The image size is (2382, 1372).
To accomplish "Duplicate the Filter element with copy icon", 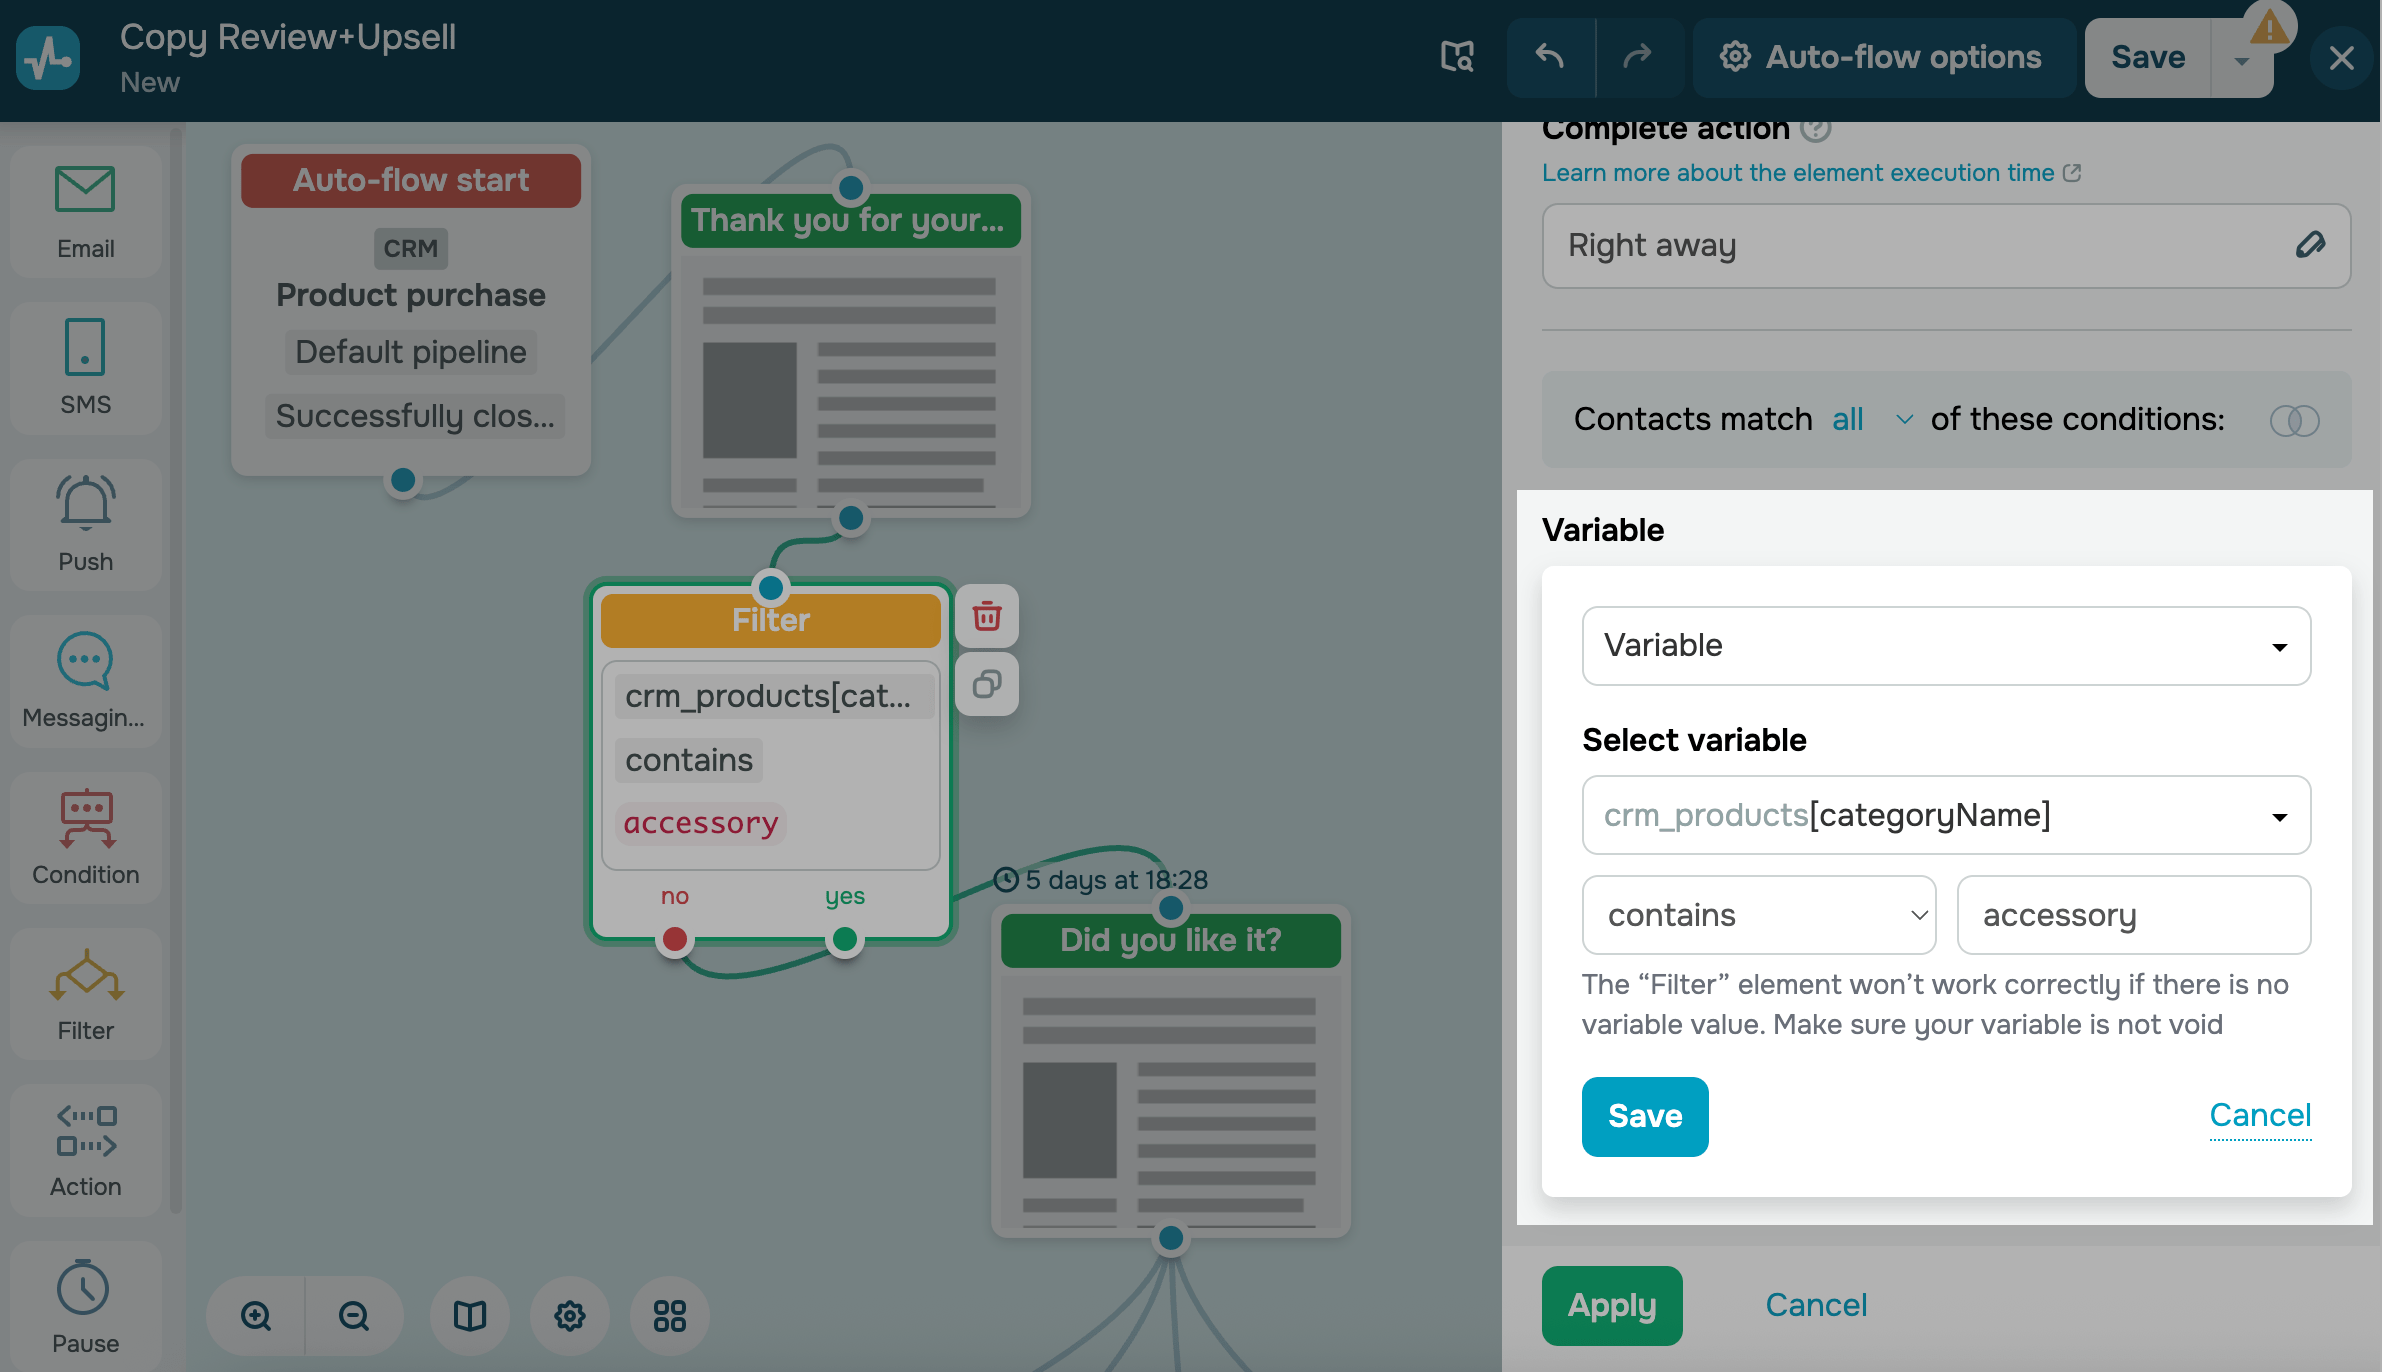I will 987,684.
